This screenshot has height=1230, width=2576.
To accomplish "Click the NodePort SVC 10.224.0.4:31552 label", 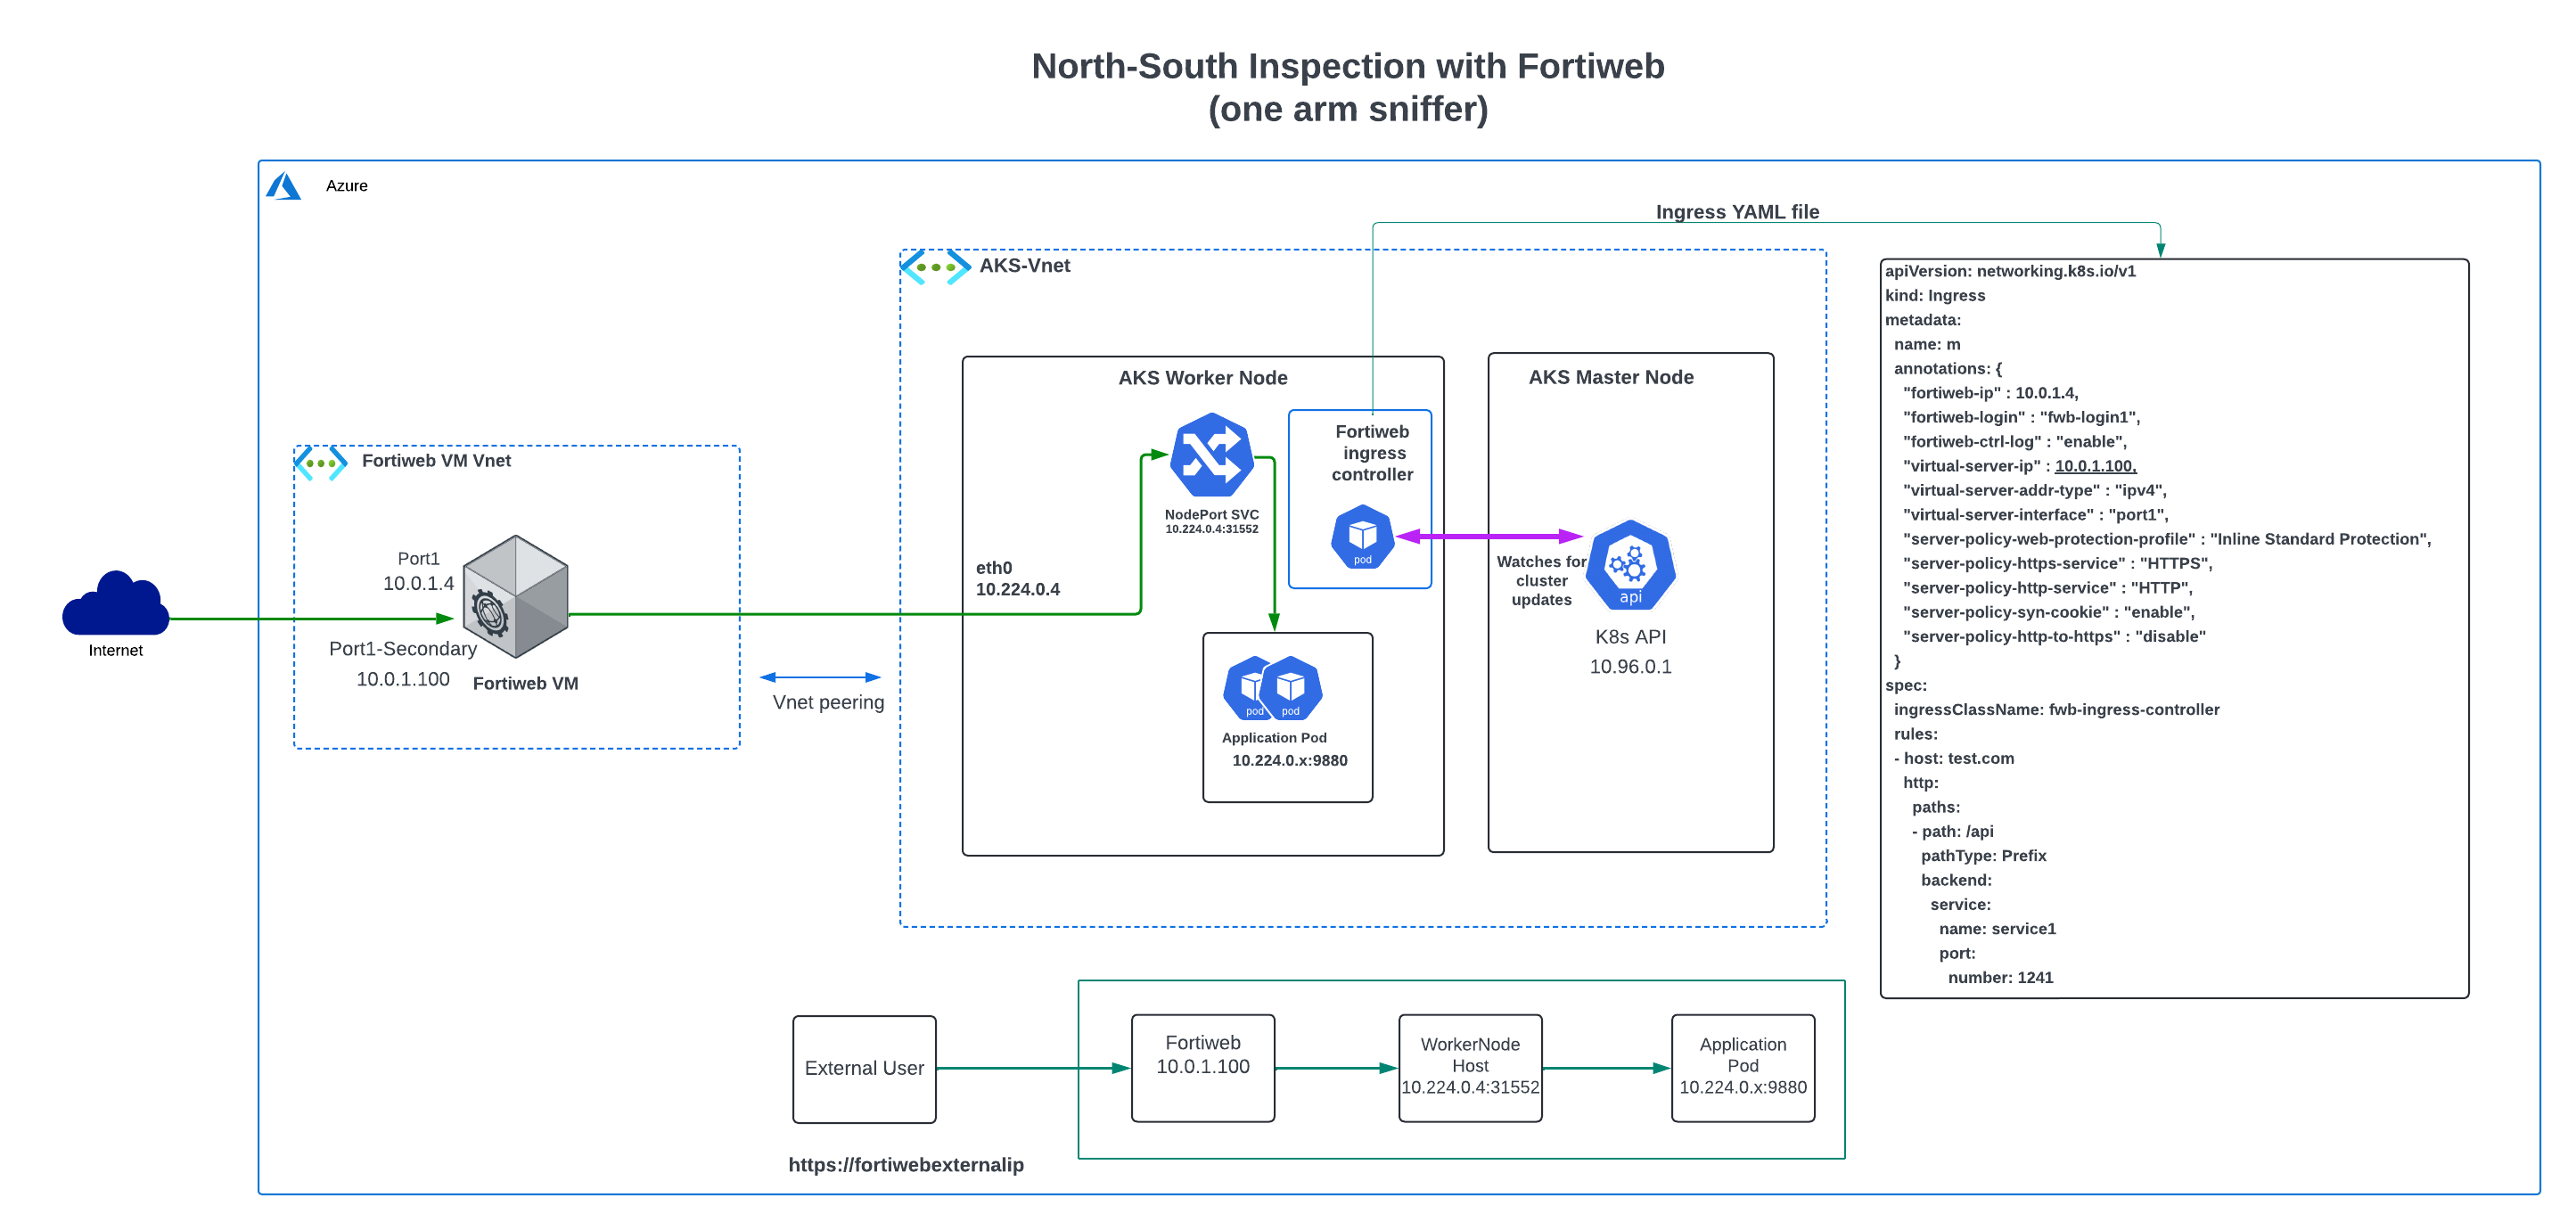I will (x=1211, y=521).
